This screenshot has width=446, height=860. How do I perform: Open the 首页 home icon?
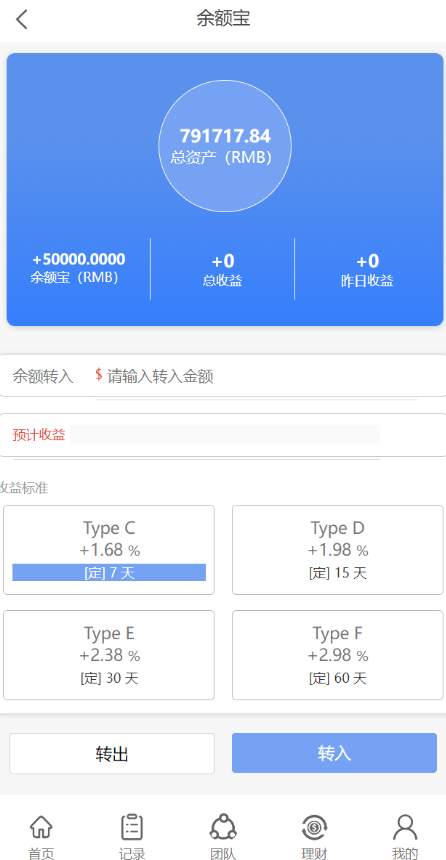pos(41,827)
